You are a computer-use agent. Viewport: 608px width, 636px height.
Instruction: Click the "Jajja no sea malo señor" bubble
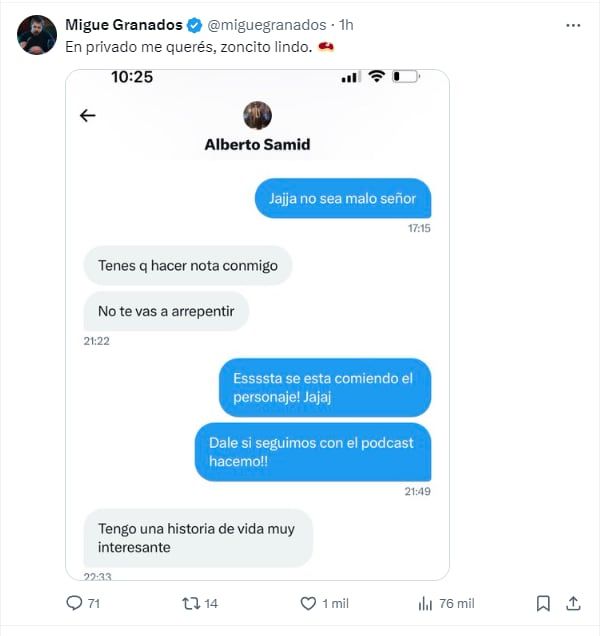[342, 198]
